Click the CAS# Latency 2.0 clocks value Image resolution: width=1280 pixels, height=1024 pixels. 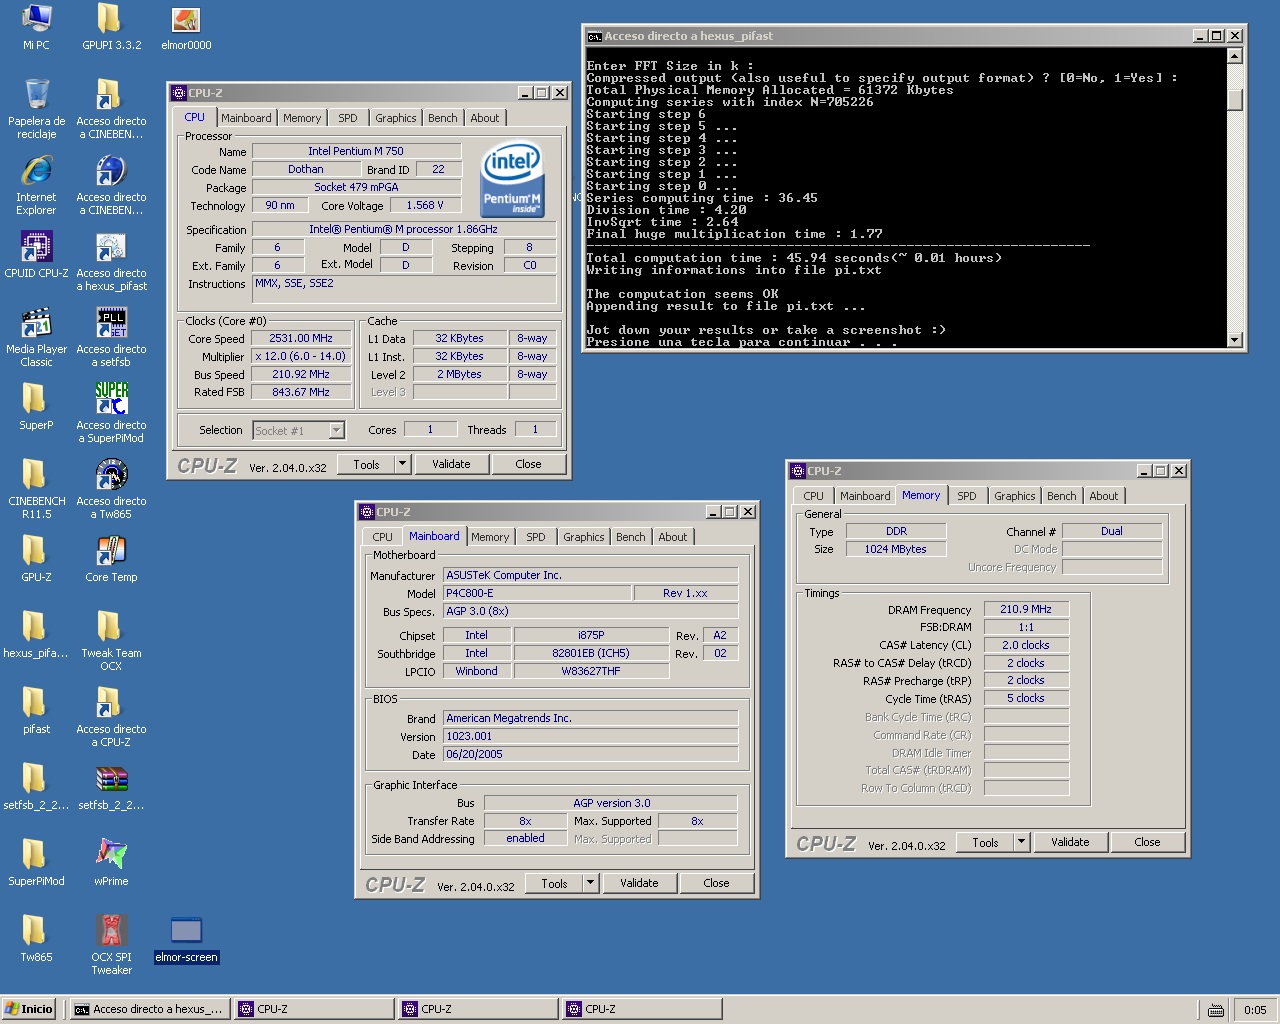coord(1026,645)
